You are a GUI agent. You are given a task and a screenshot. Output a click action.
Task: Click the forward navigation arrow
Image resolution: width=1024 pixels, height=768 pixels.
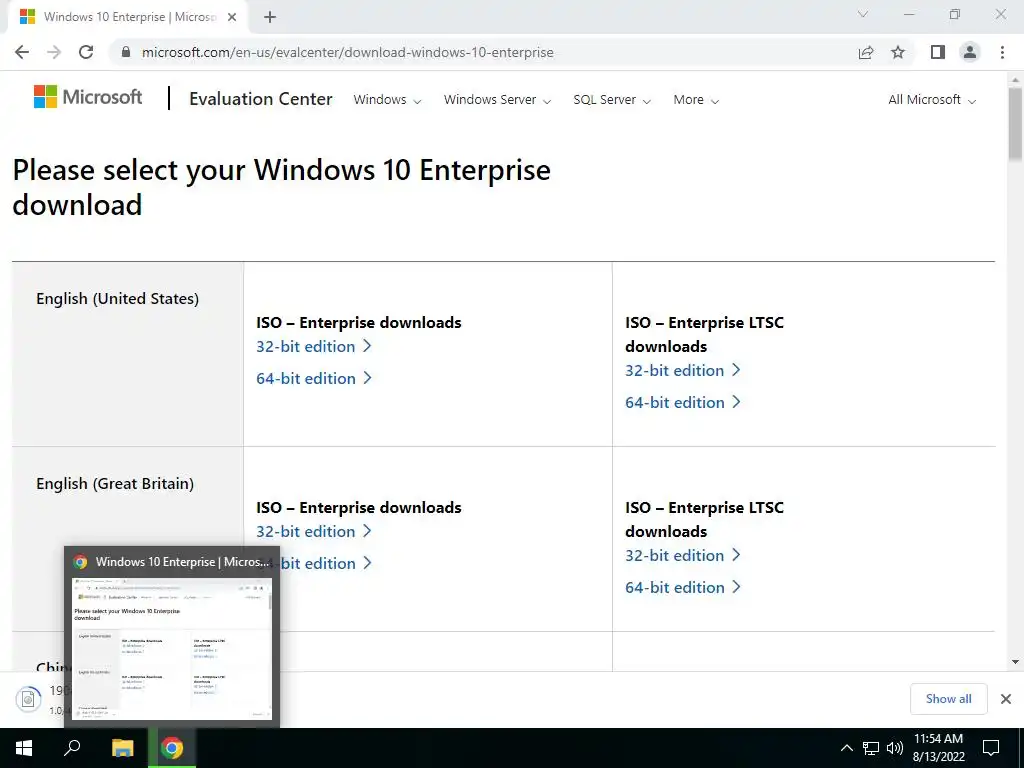pos(54,52)
